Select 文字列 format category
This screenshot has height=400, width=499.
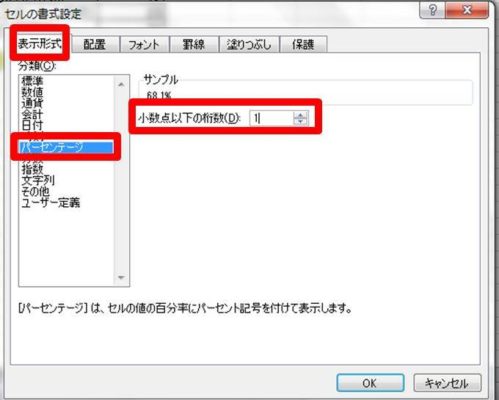point(38,180)
